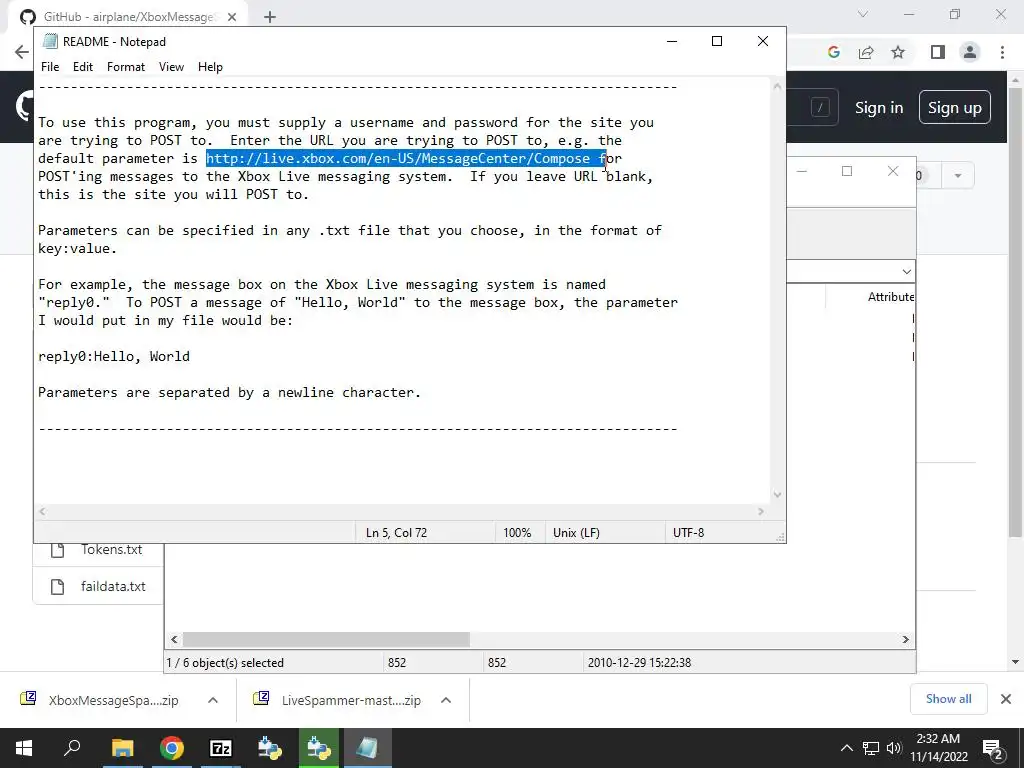This screenshot has width=1024, height=768.
Task: Click the 100% zoom status entry
Action: point(517,533)
